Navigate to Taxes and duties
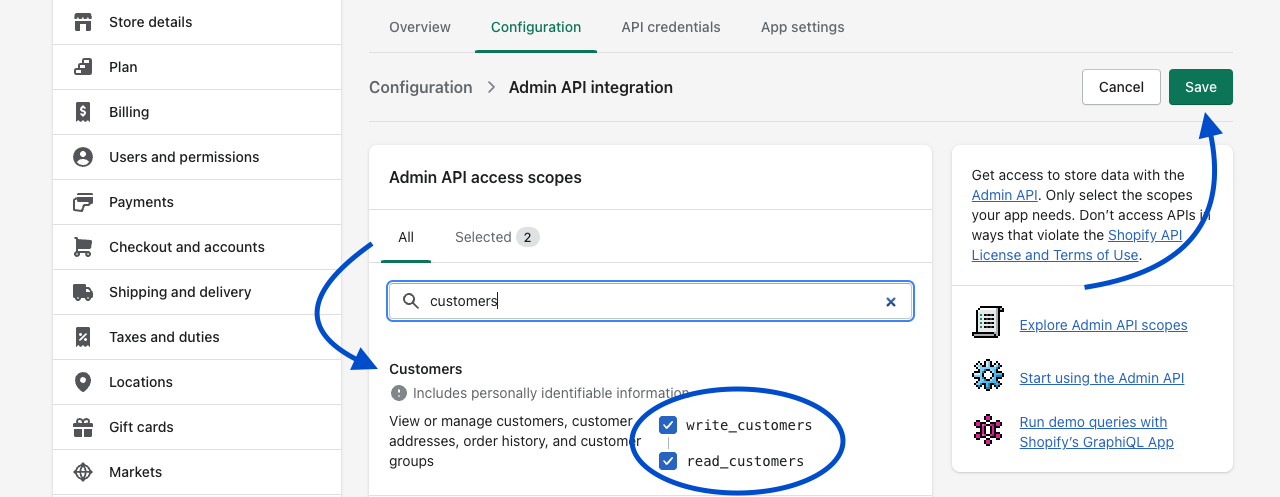 click(197, 337)
